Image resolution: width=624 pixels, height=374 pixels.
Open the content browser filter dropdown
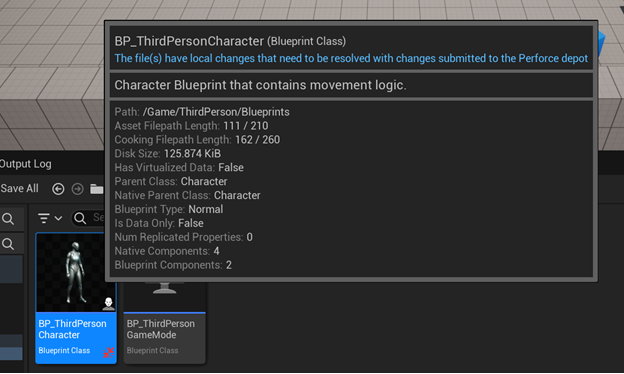click(x=50, y=218)
